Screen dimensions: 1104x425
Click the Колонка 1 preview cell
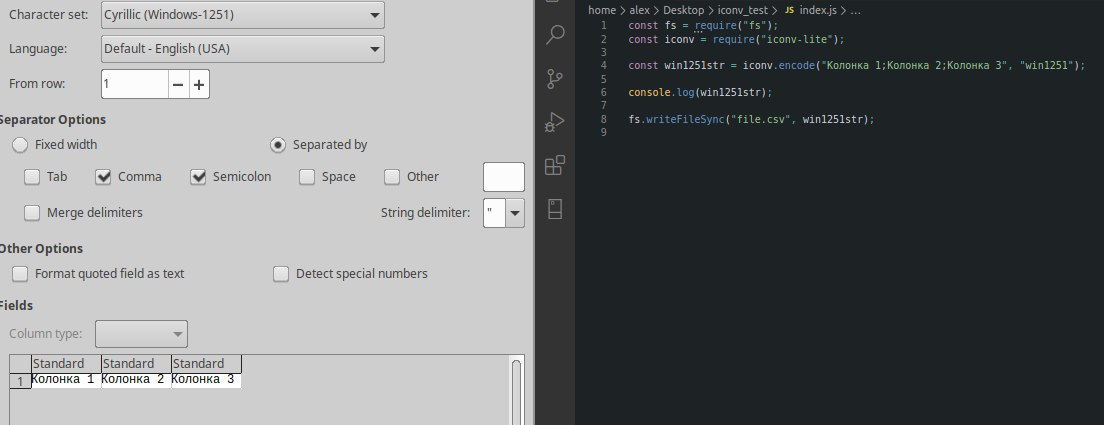point(66,380)
